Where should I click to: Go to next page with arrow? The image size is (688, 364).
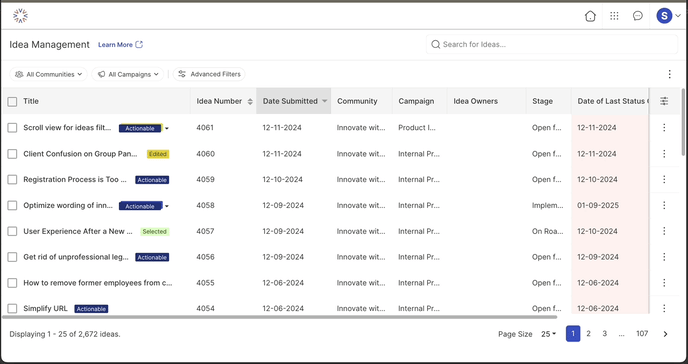[x=666, y=334]
